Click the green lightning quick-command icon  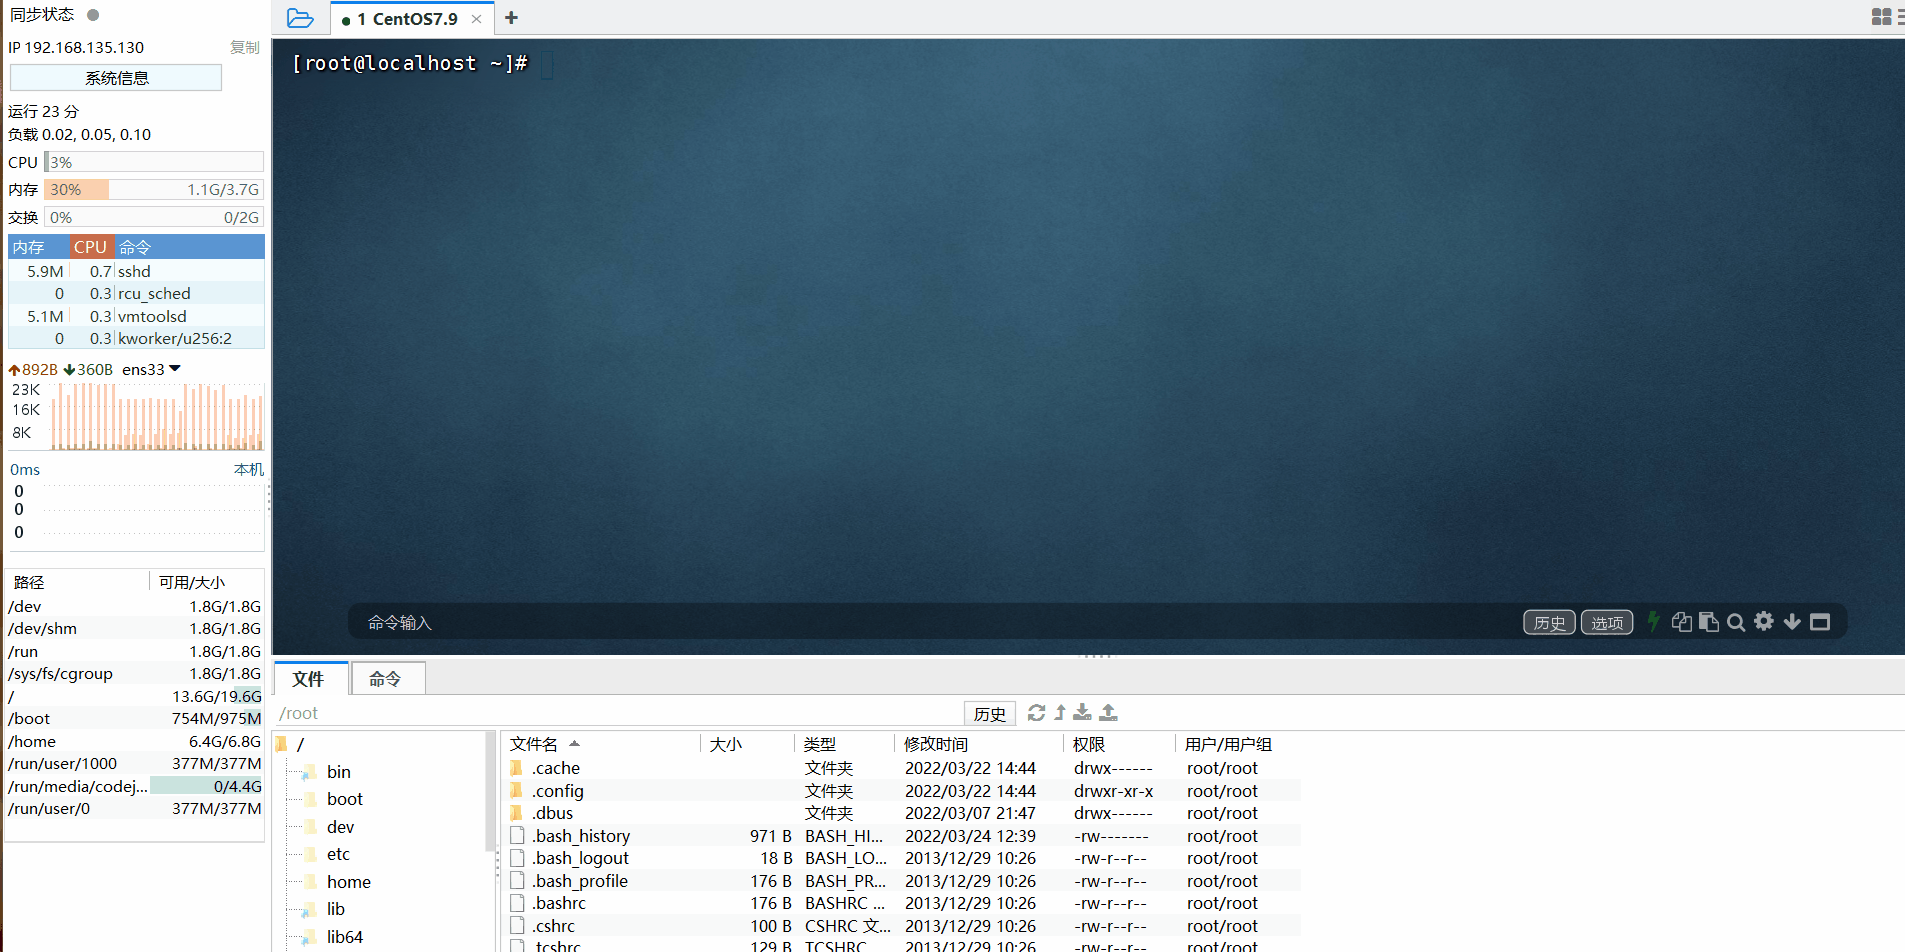tap(1653, 621)
